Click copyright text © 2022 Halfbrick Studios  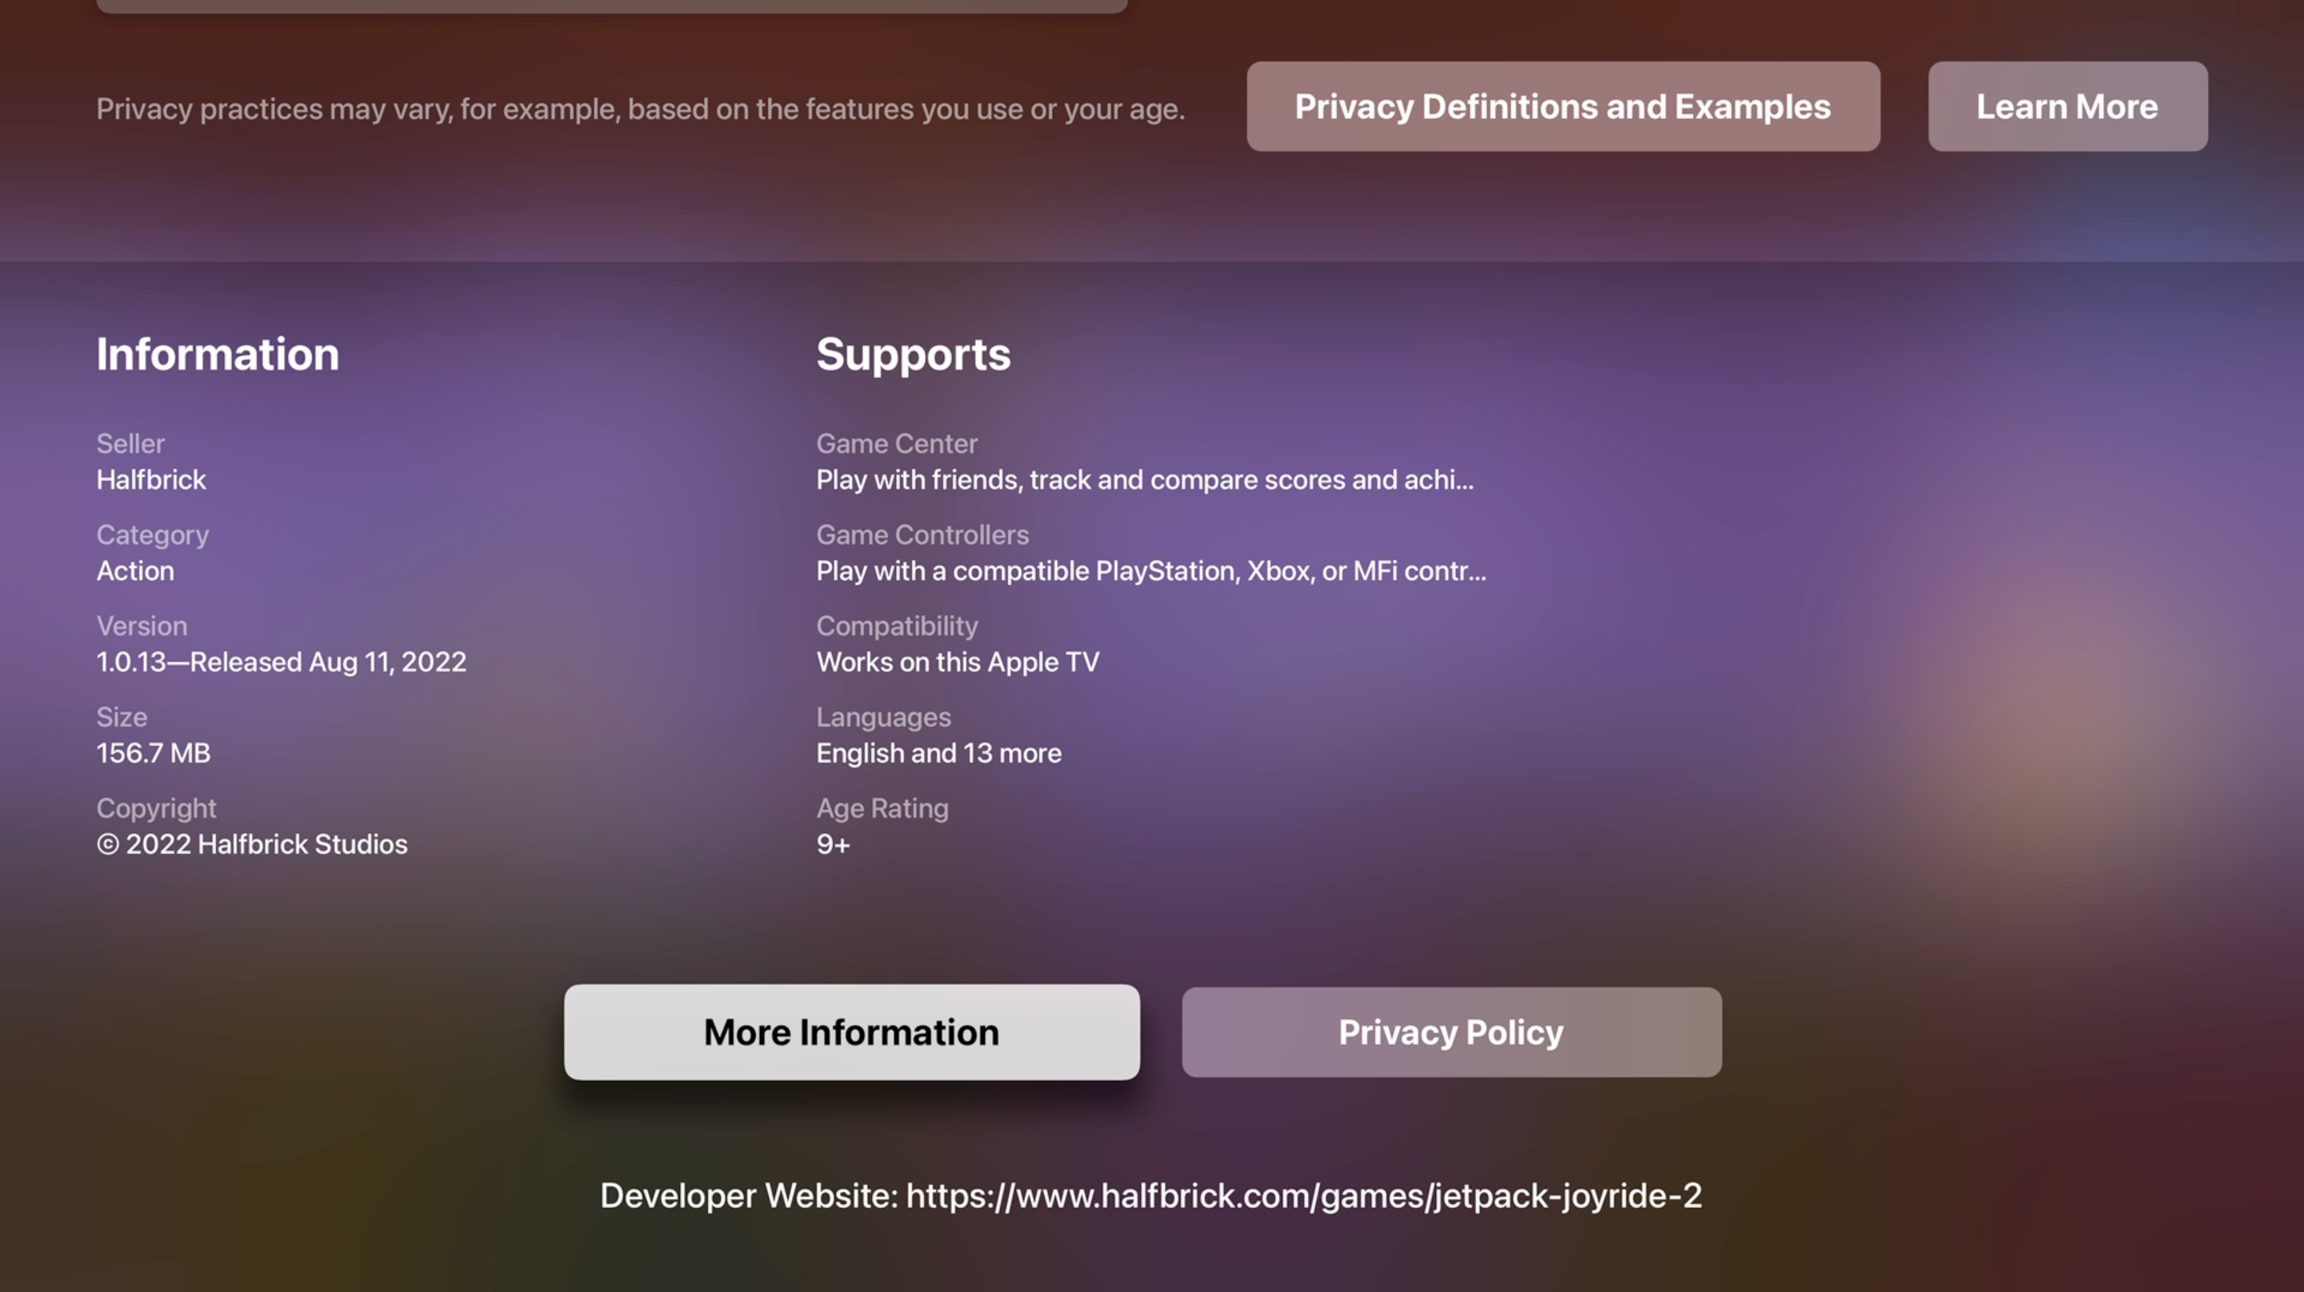coord(252,844)
